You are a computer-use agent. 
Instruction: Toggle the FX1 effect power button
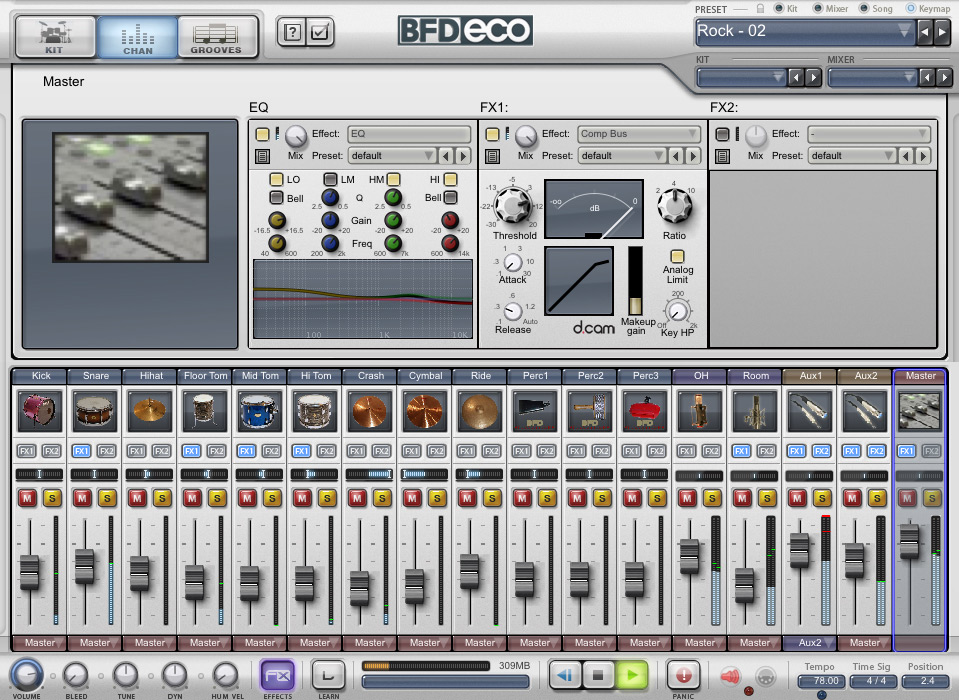click(x=492, y=134)
